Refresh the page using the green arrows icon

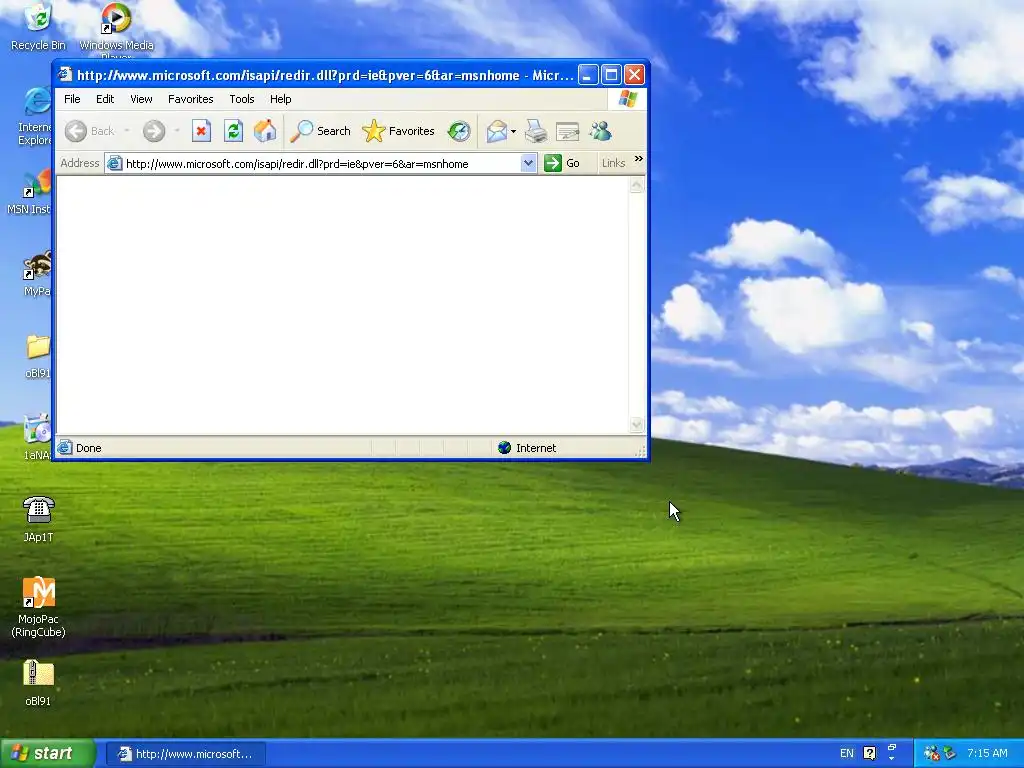233,131
